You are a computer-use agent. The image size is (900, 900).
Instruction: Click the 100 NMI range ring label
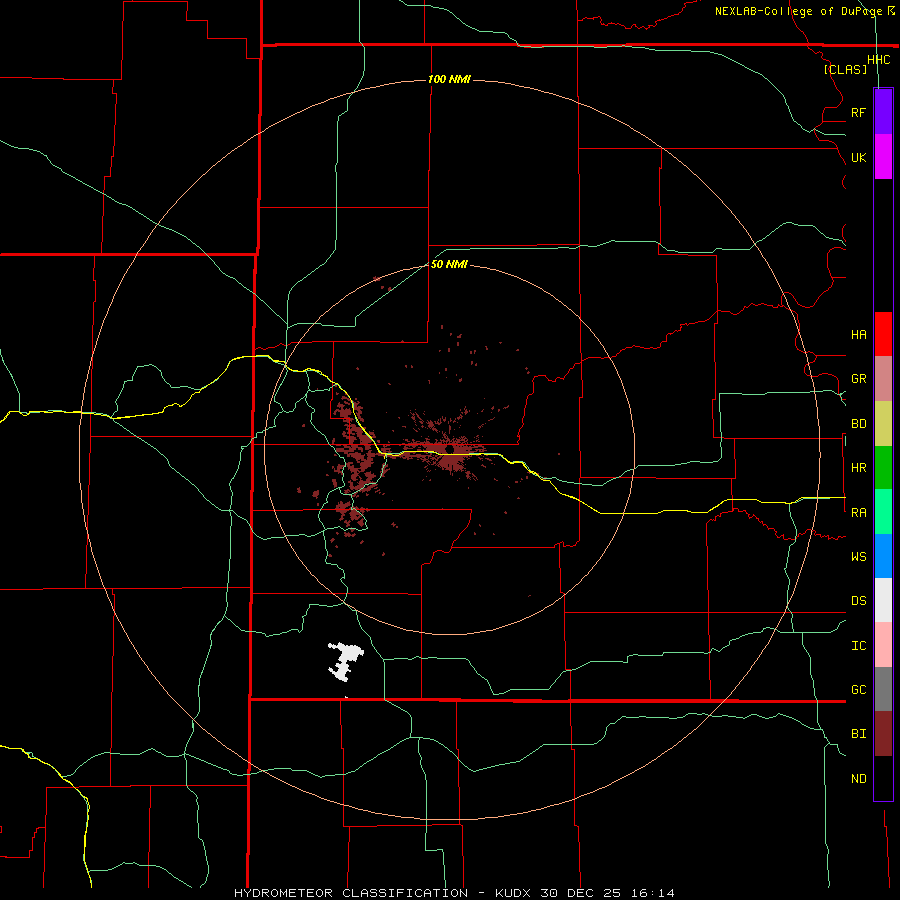coord(449,79)
